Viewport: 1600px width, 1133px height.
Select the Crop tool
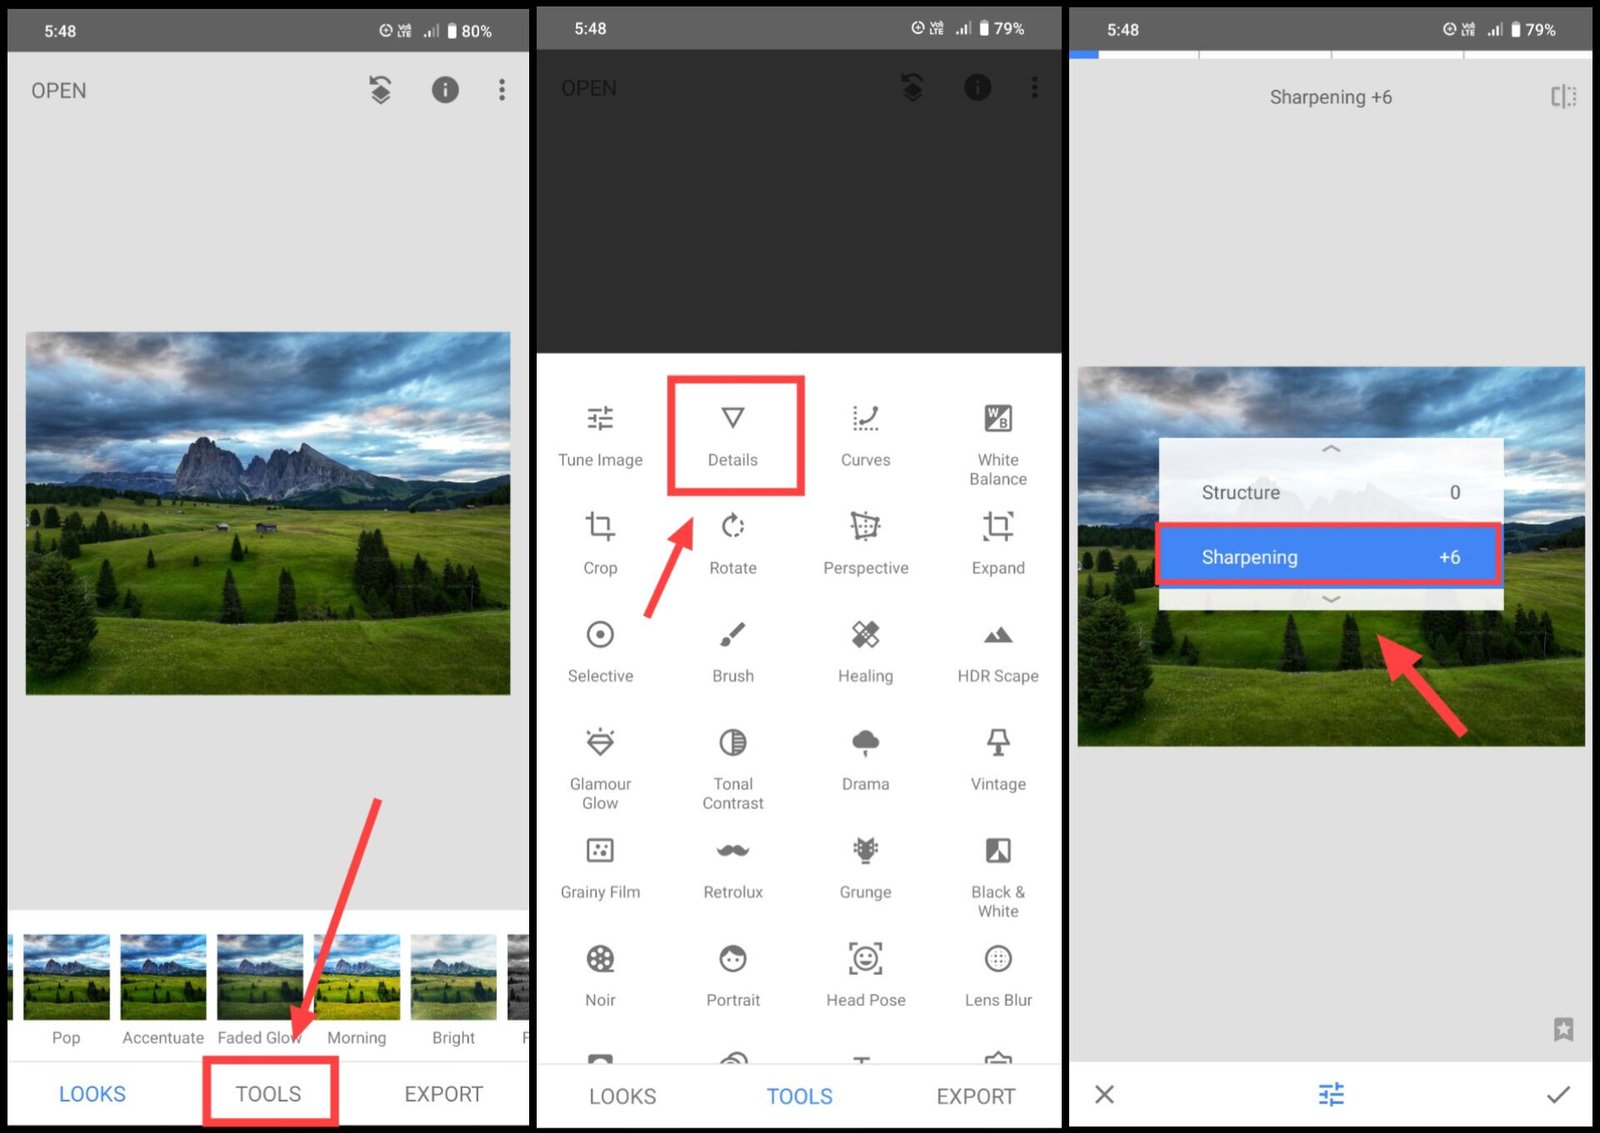(x=600, y=543)
